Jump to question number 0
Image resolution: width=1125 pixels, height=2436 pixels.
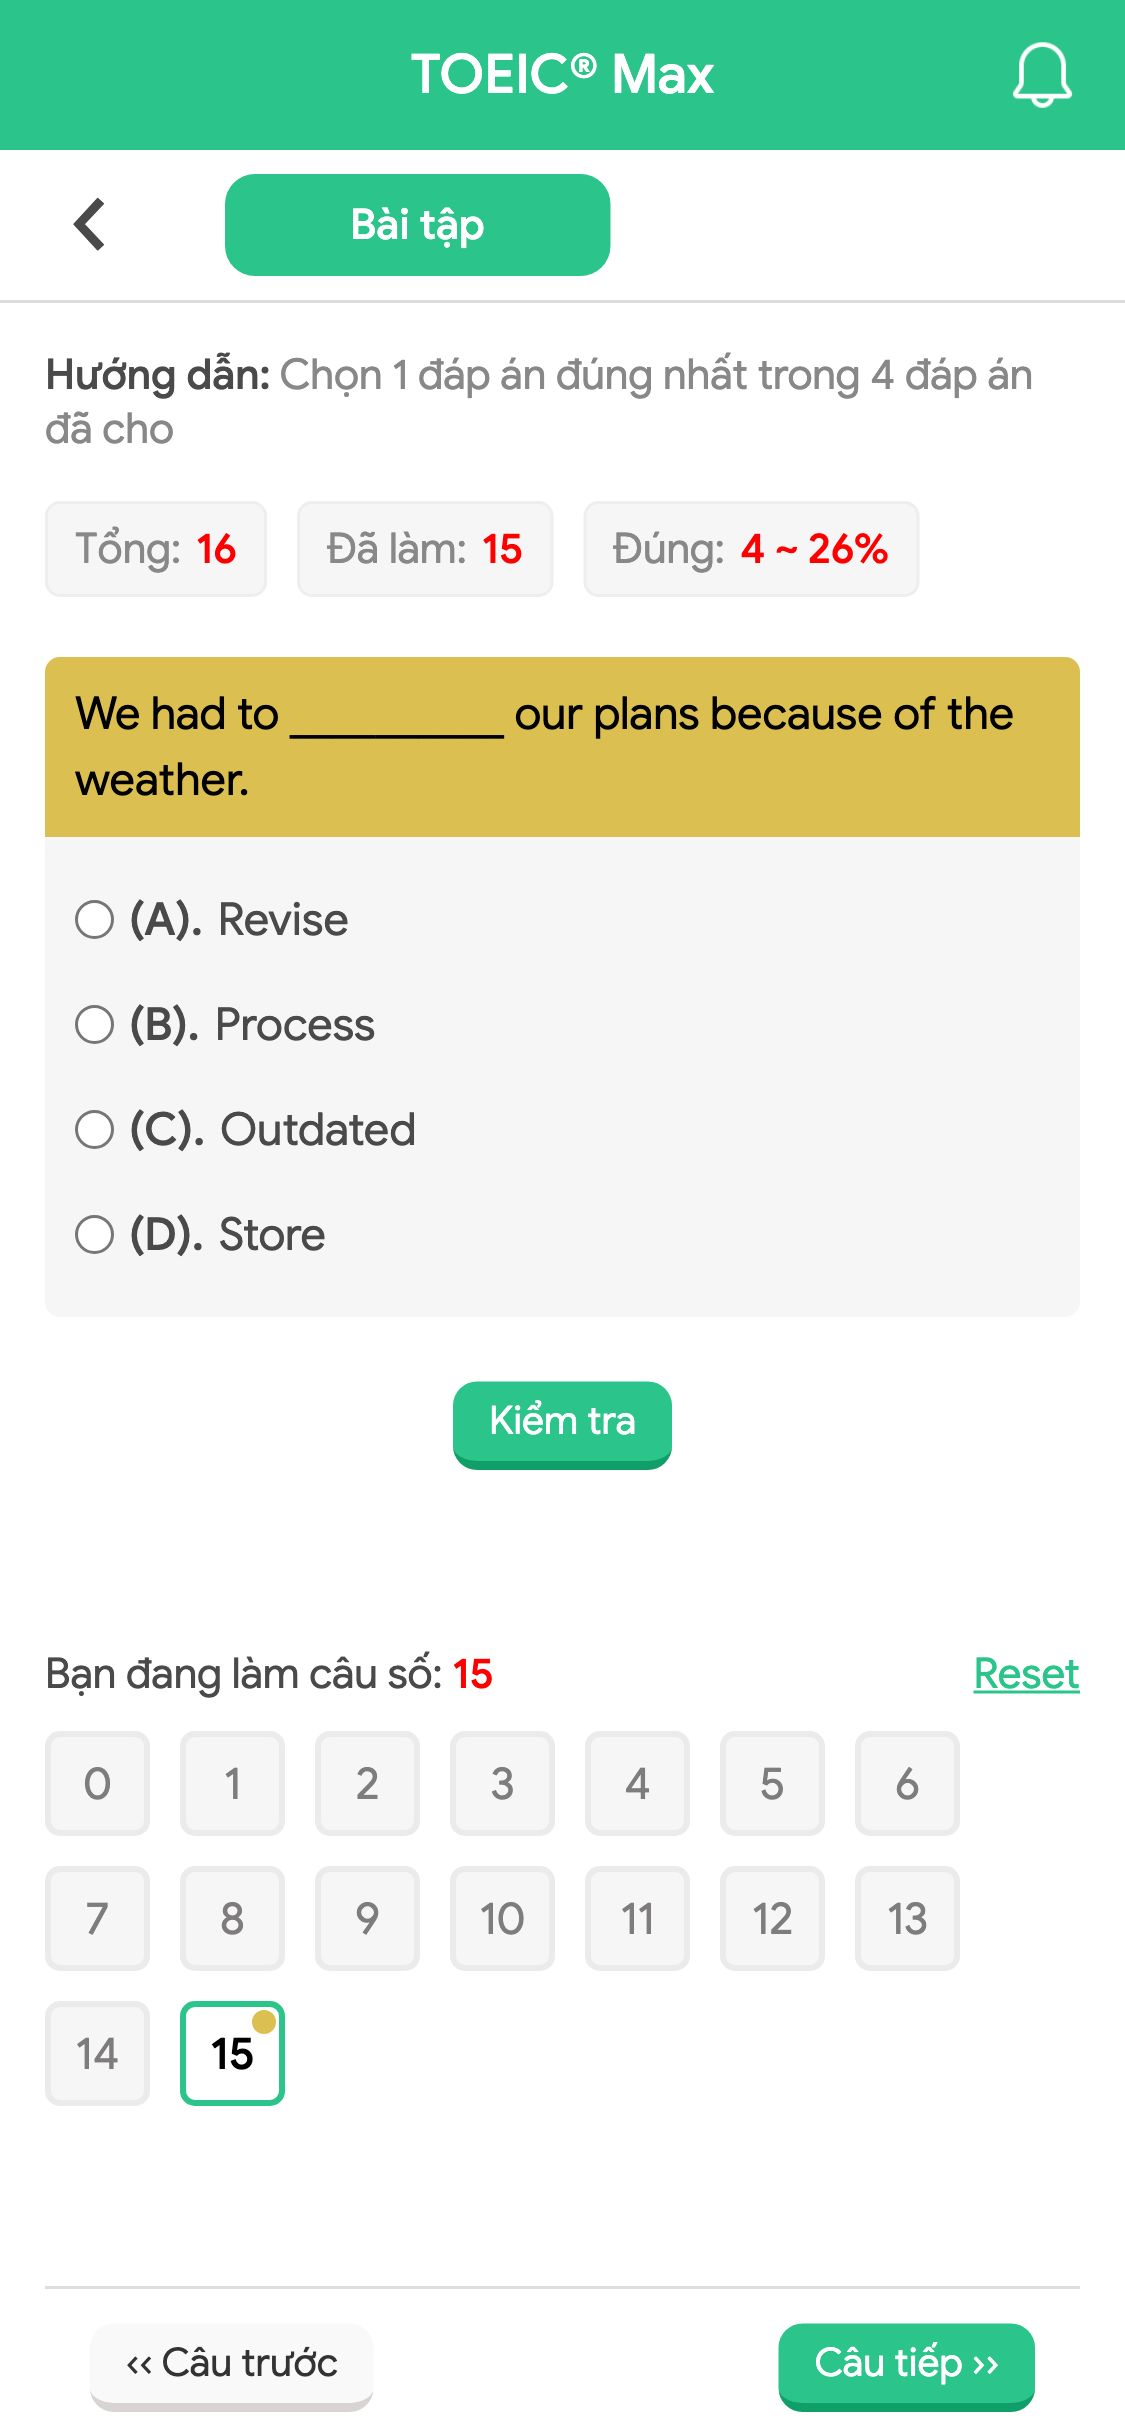[x=97, y=1783]
